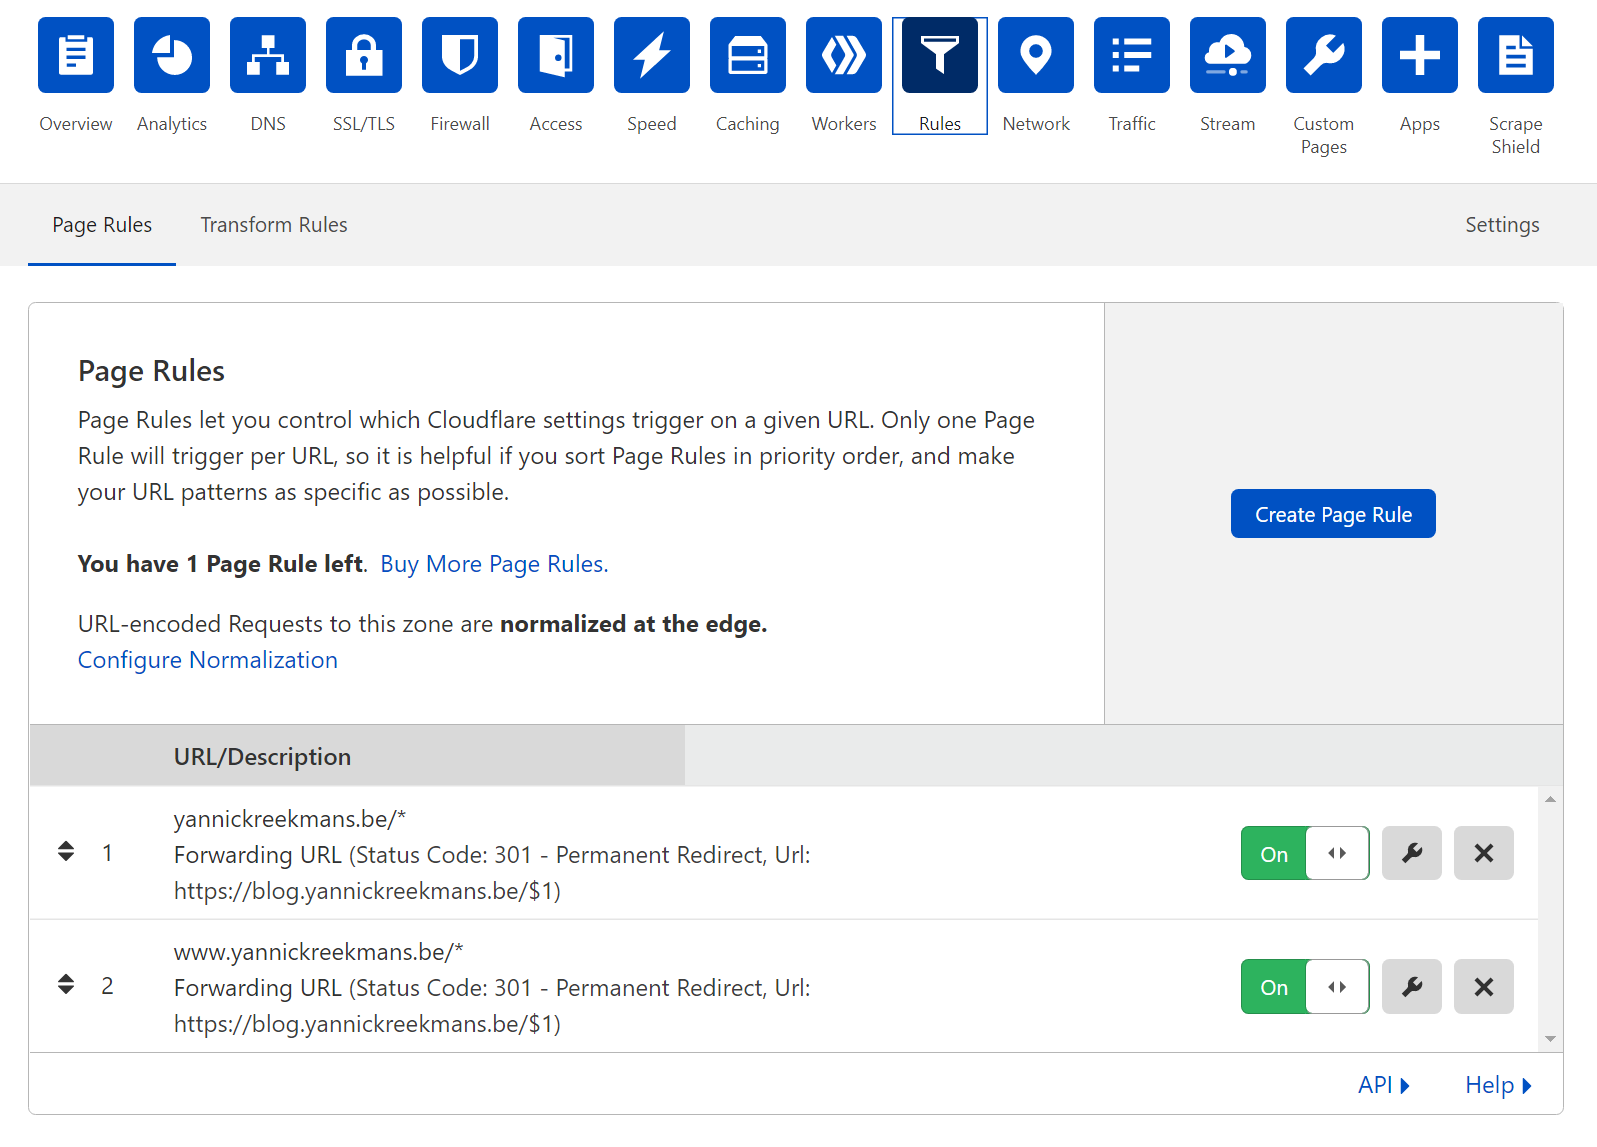Open the Firewall shield icon
This screenshot has height=1147, width=1597.
point(460,55)
